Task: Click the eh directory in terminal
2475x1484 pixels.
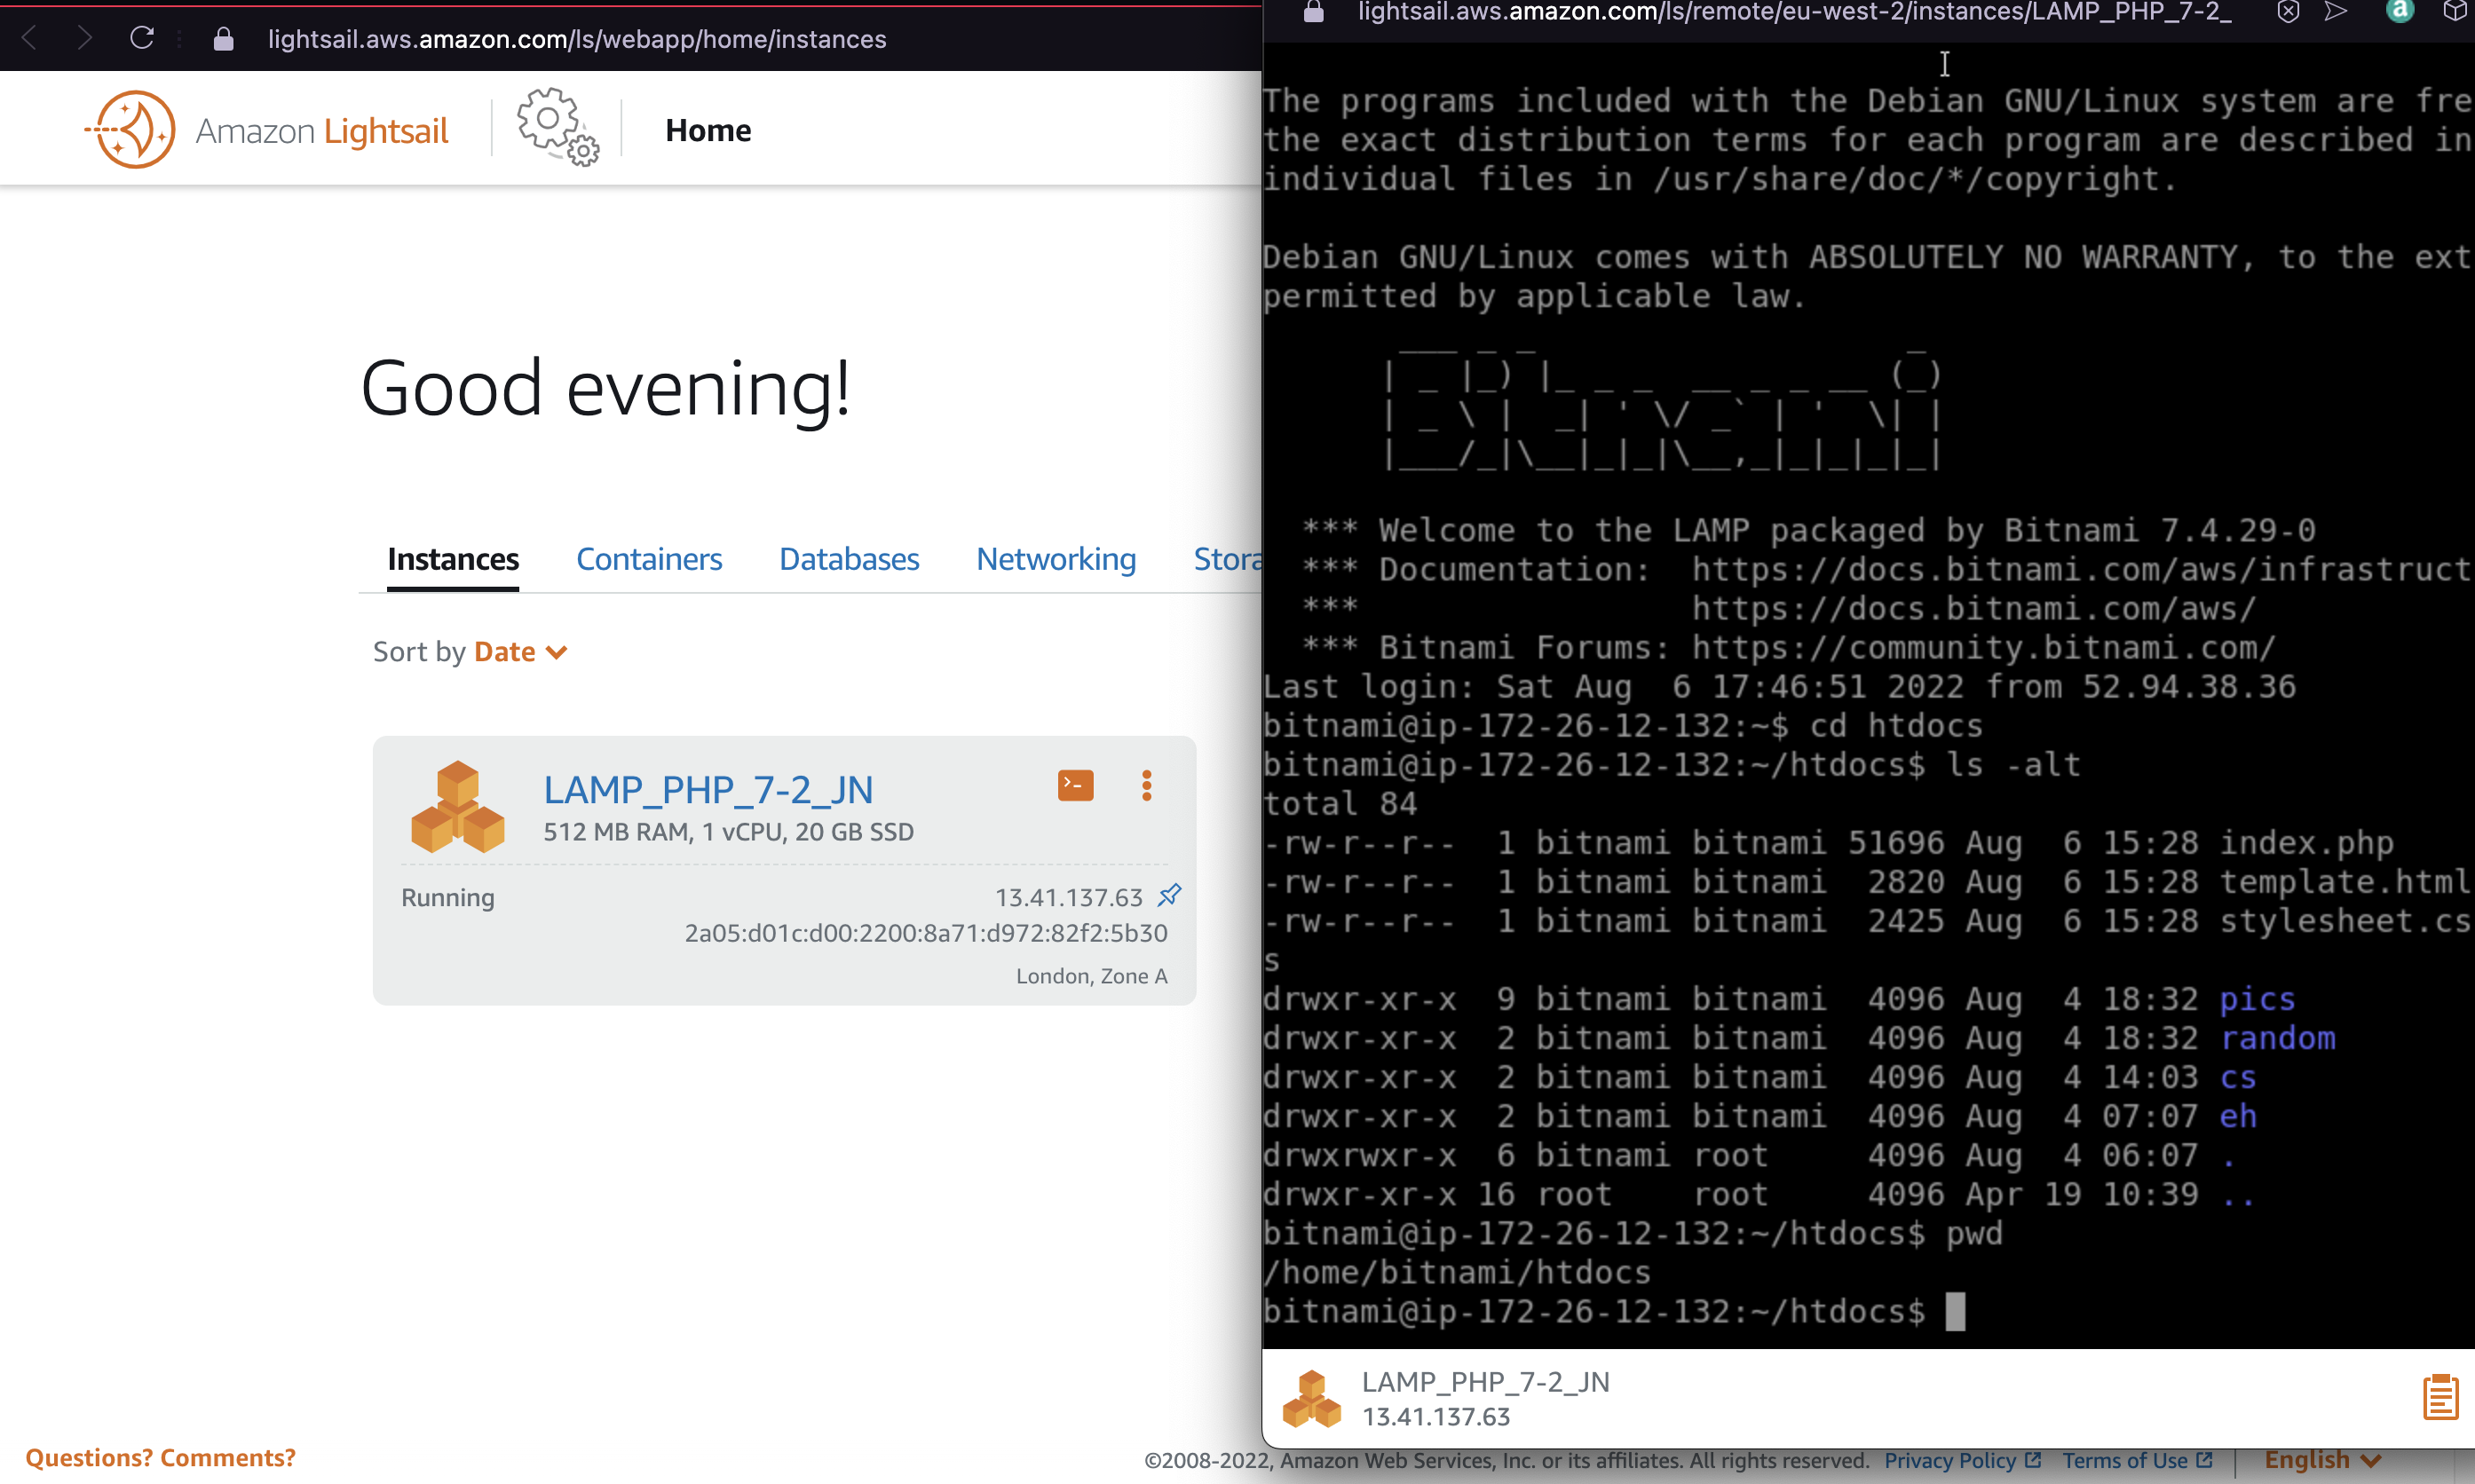Action: [2238, 1116]
